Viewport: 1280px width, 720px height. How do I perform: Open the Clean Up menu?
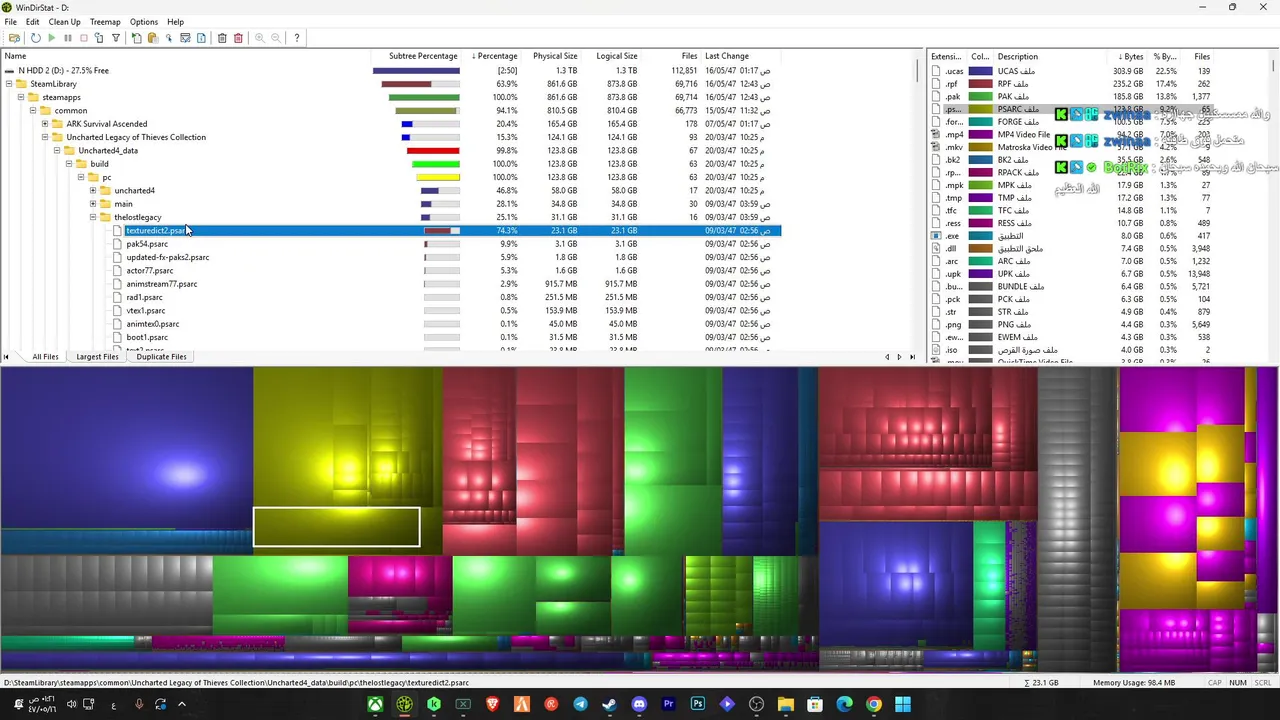[x=64, y=22]
